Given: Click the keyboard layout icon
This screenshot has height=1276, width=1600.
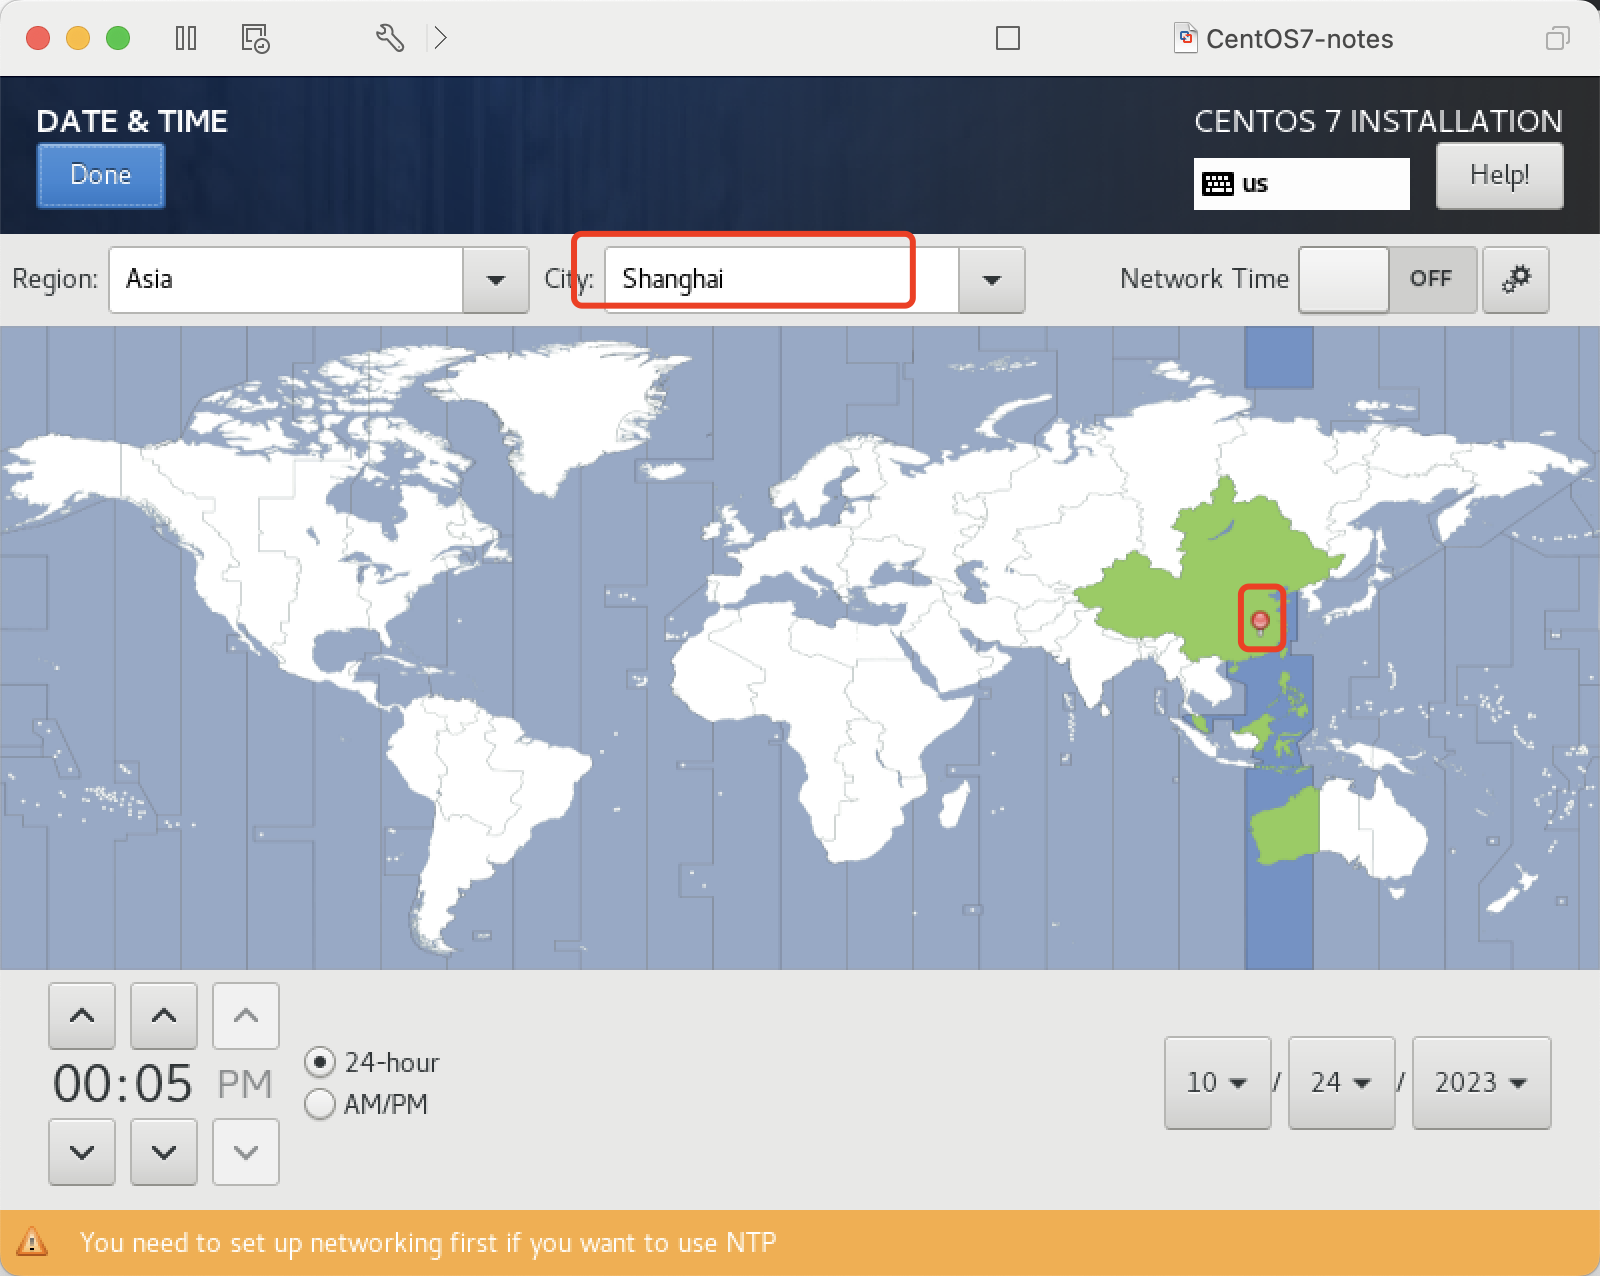Looking at the screenshot, I should click(1218, 184).
